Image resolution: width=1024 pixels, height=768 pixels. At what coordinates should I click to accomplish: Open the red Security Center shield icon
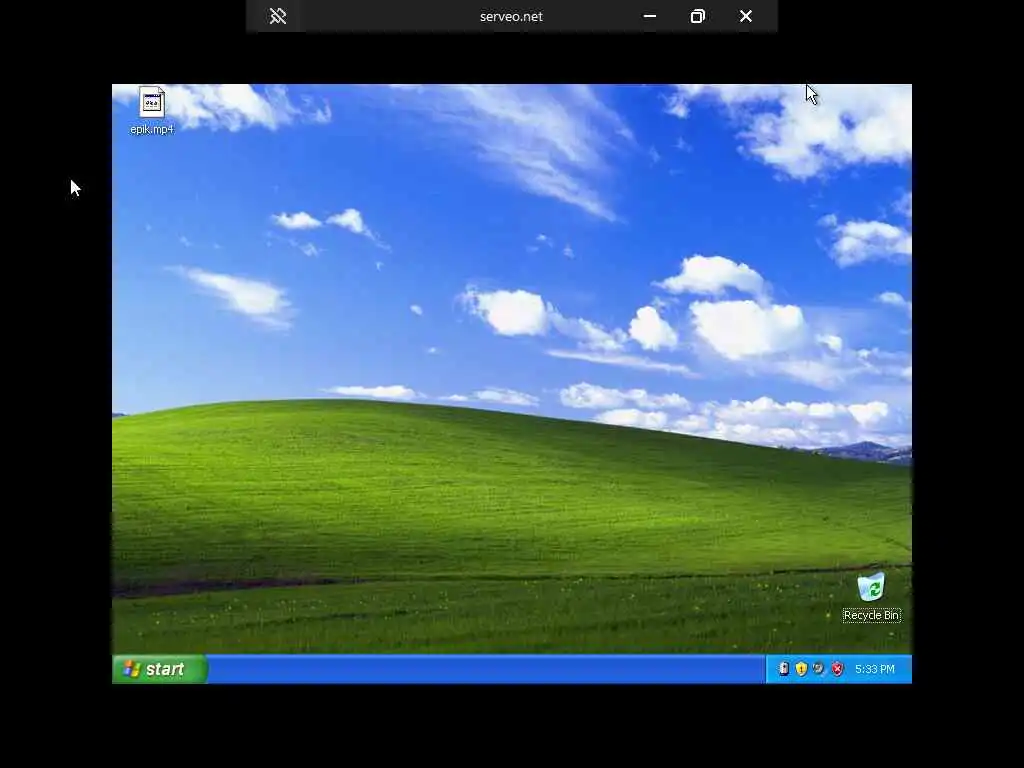(x=837, y=669)
